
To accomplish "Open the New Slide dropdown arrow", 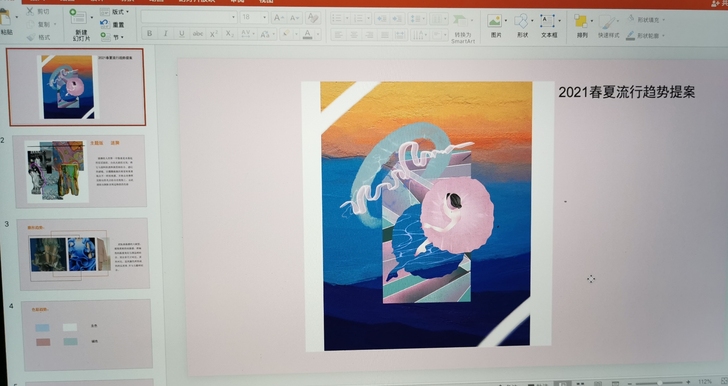I will pos(91,18).
